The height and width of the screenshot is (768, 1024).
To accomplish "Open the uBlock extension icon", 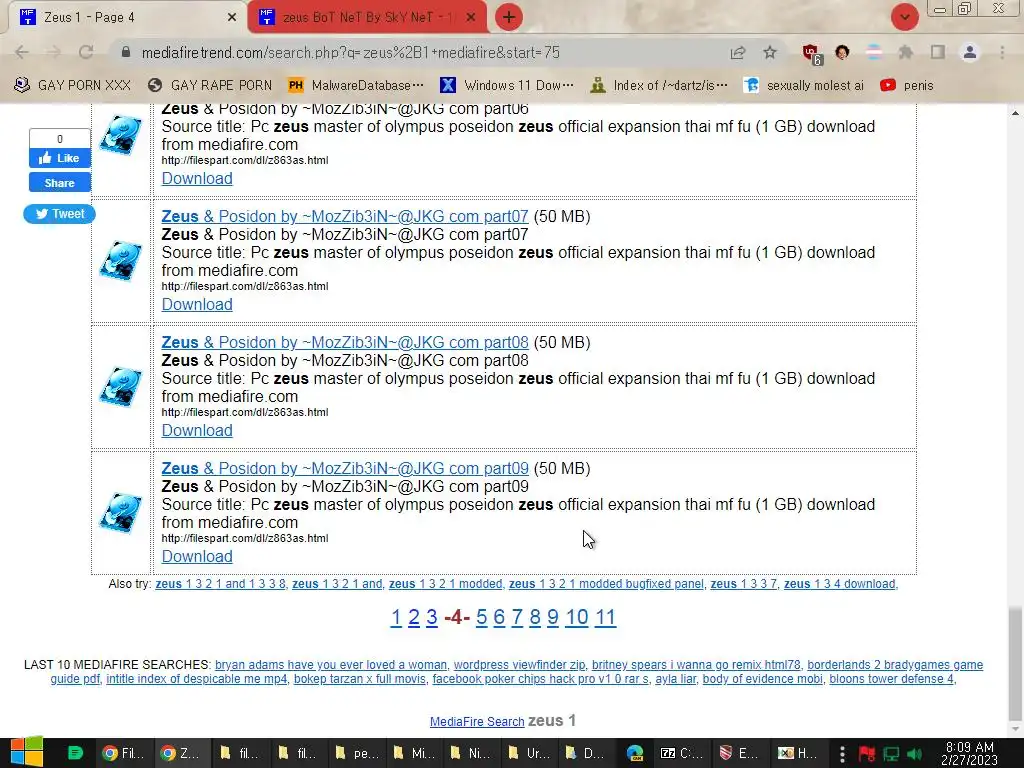I will [x=811, y=53].
